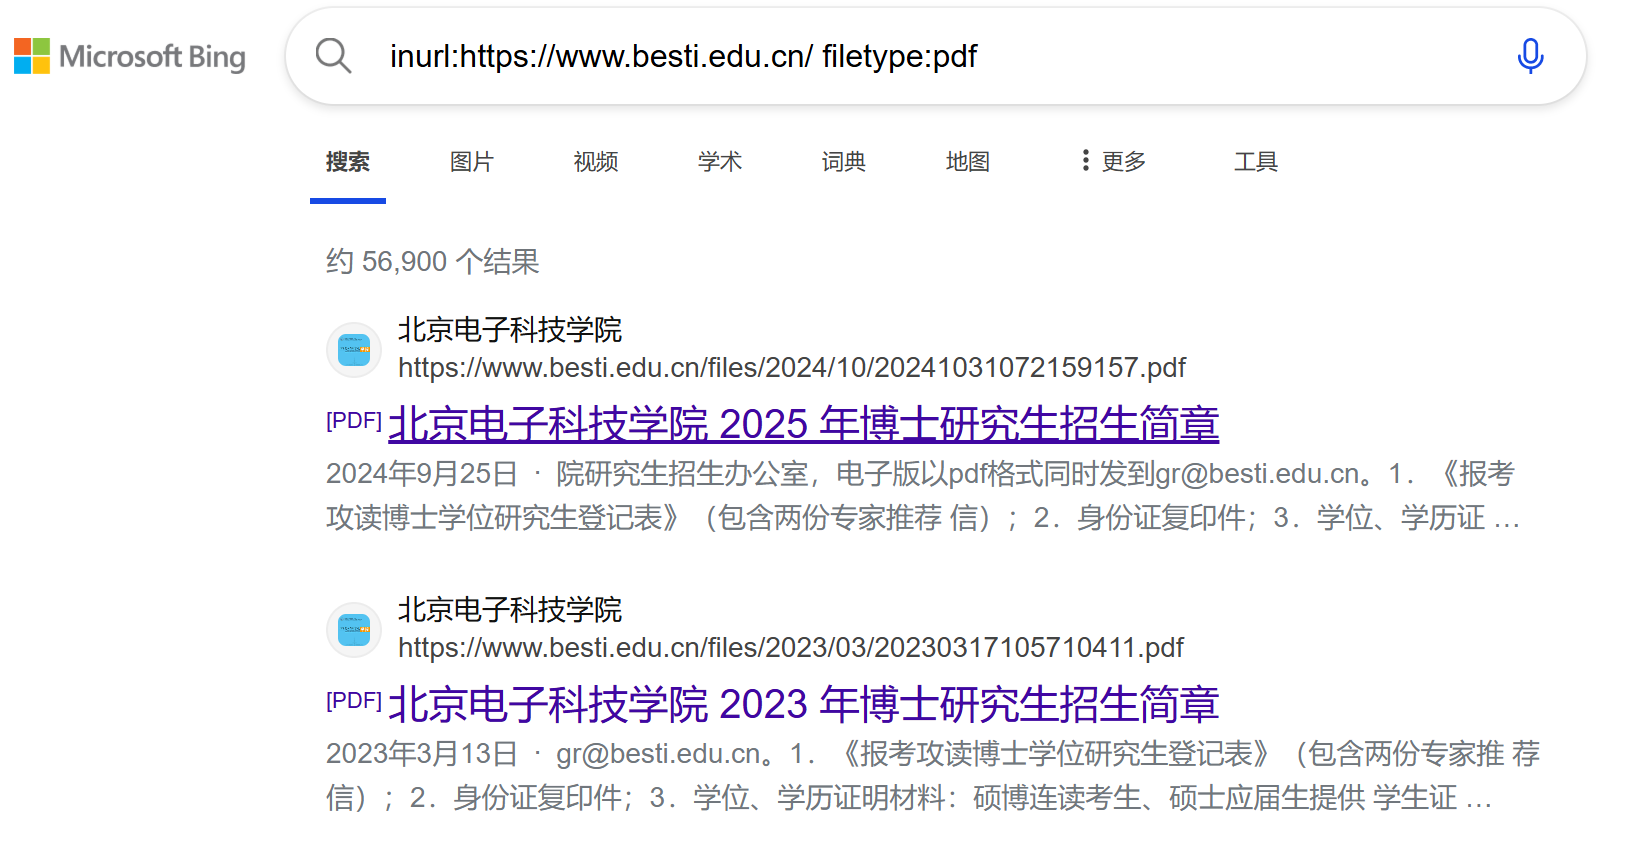
Task: Click site name above the 2024 PDF URL
Action: (x=510, y=329)
